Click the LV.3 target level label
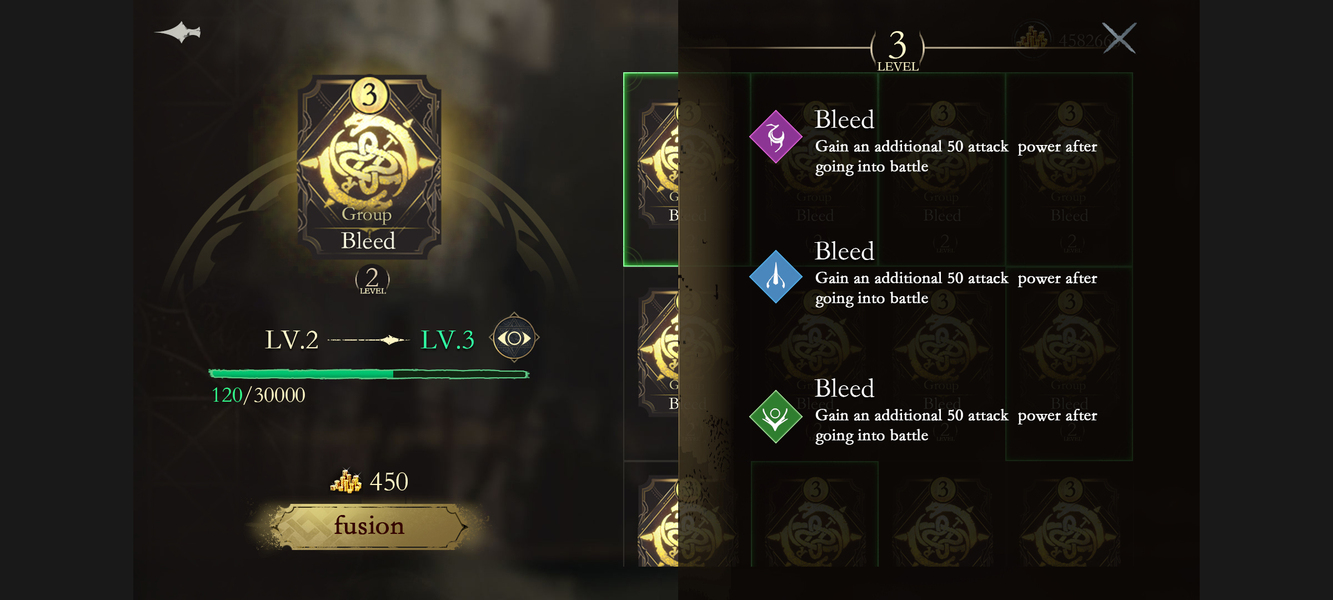The height and width of the screenshot is (600, 1333). (447, 340)
